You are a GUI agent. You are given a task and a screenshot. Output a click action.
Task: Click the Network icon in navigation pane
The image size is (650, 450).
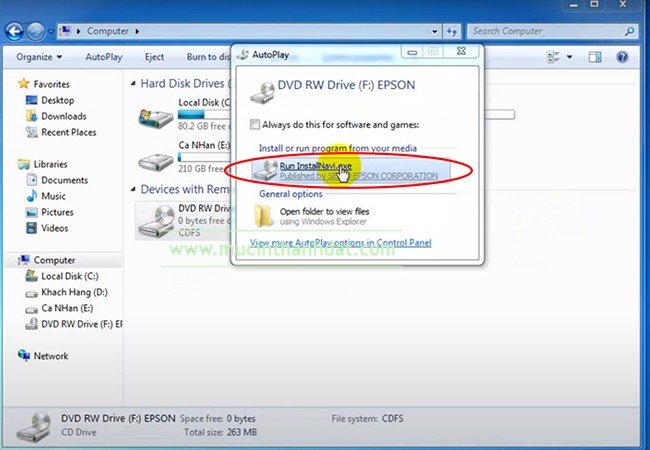click(x=24, y=356)
